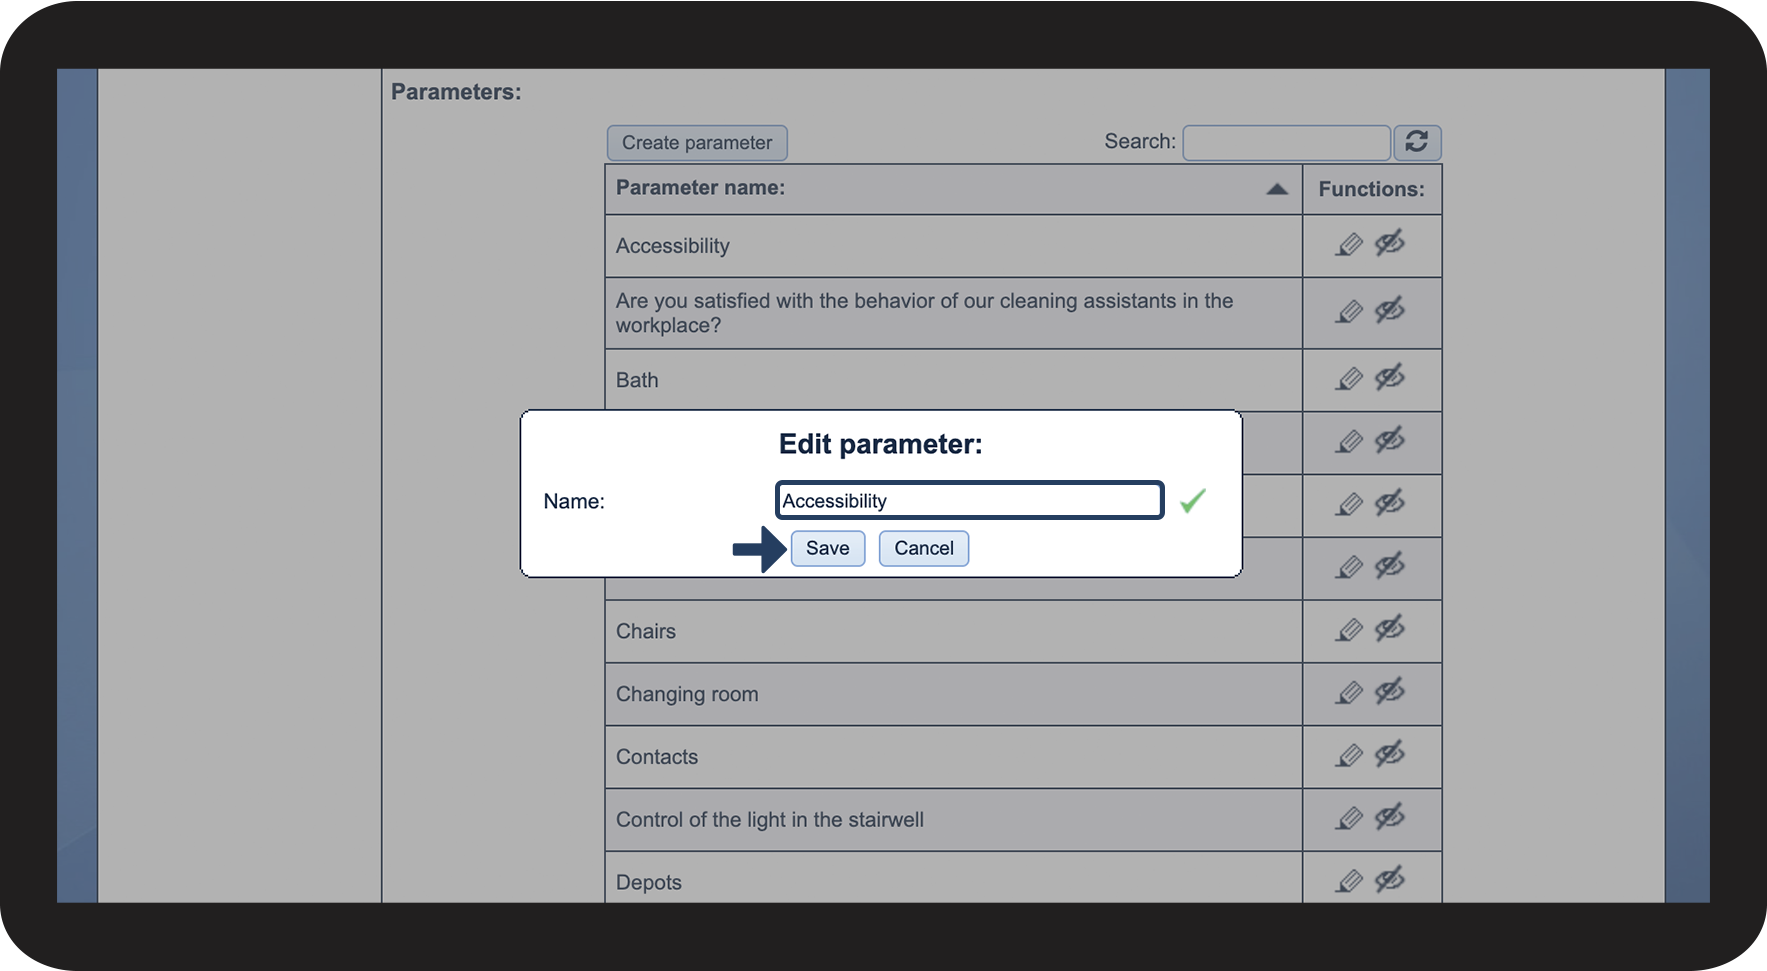The height and width of the screenshot is (971, 1767).
Task: Click the Name input field containing Accessibility
Action: coord(969,500)
